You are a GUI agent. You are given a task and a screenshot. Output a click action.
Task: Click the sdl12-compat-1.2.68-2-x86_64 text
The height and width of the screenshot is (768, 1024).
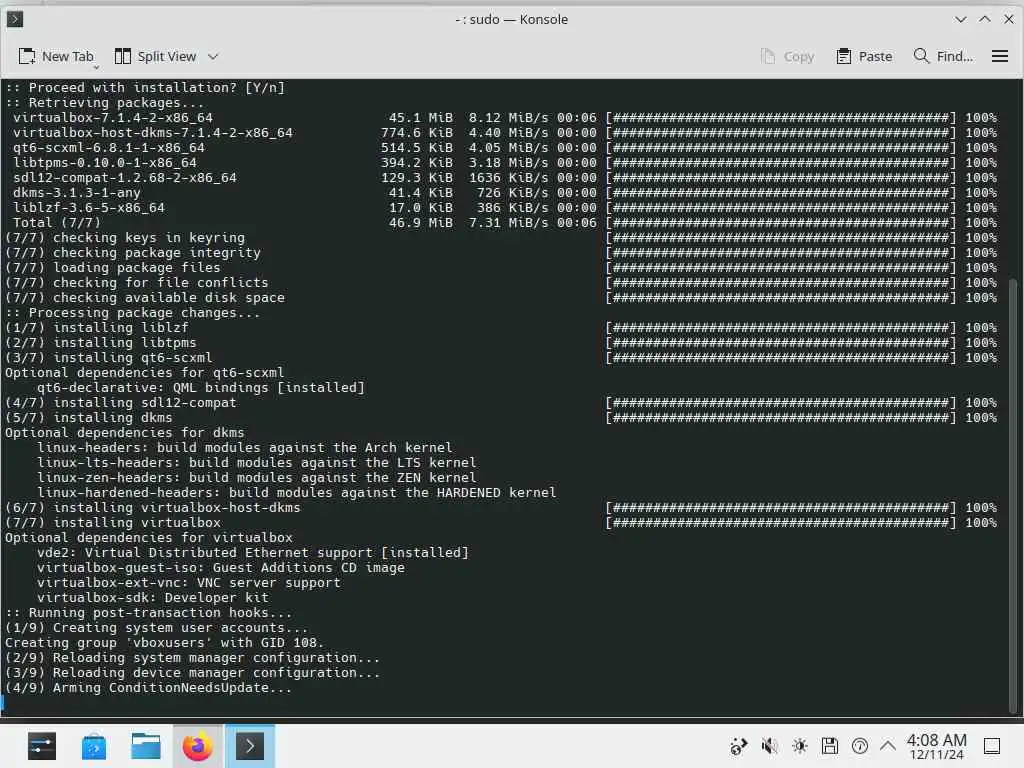(125, 178)
